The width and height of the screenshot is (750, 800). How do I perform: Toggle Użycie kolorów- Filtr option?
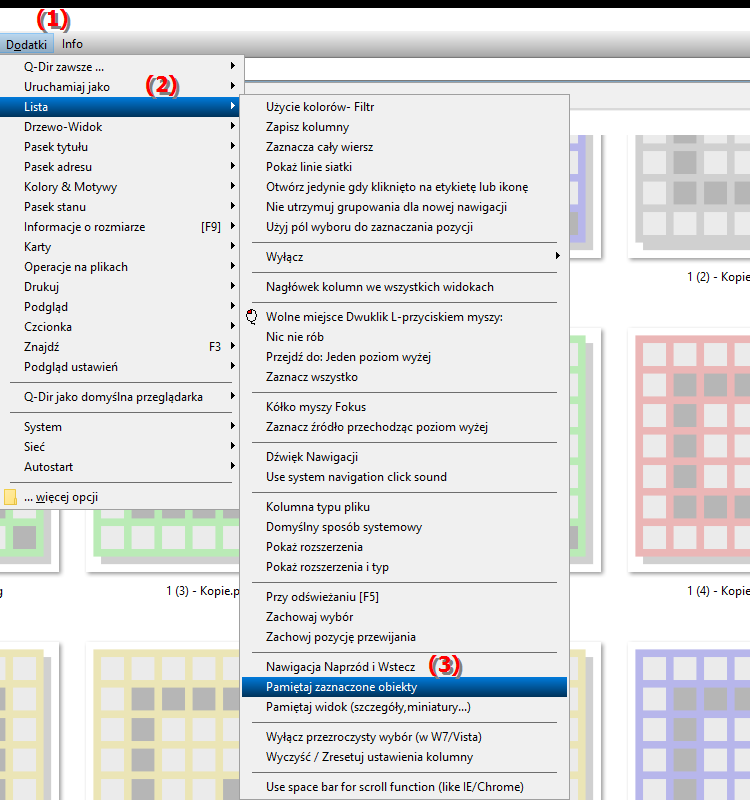(x=404, y=107)
